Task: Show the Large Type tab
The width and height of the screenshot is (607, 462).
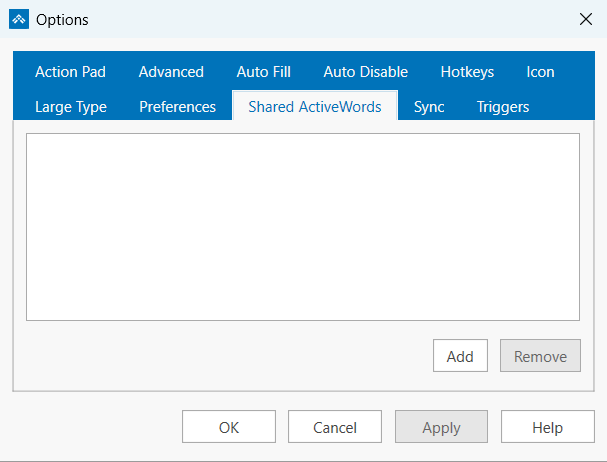Action: click(70, 107)
